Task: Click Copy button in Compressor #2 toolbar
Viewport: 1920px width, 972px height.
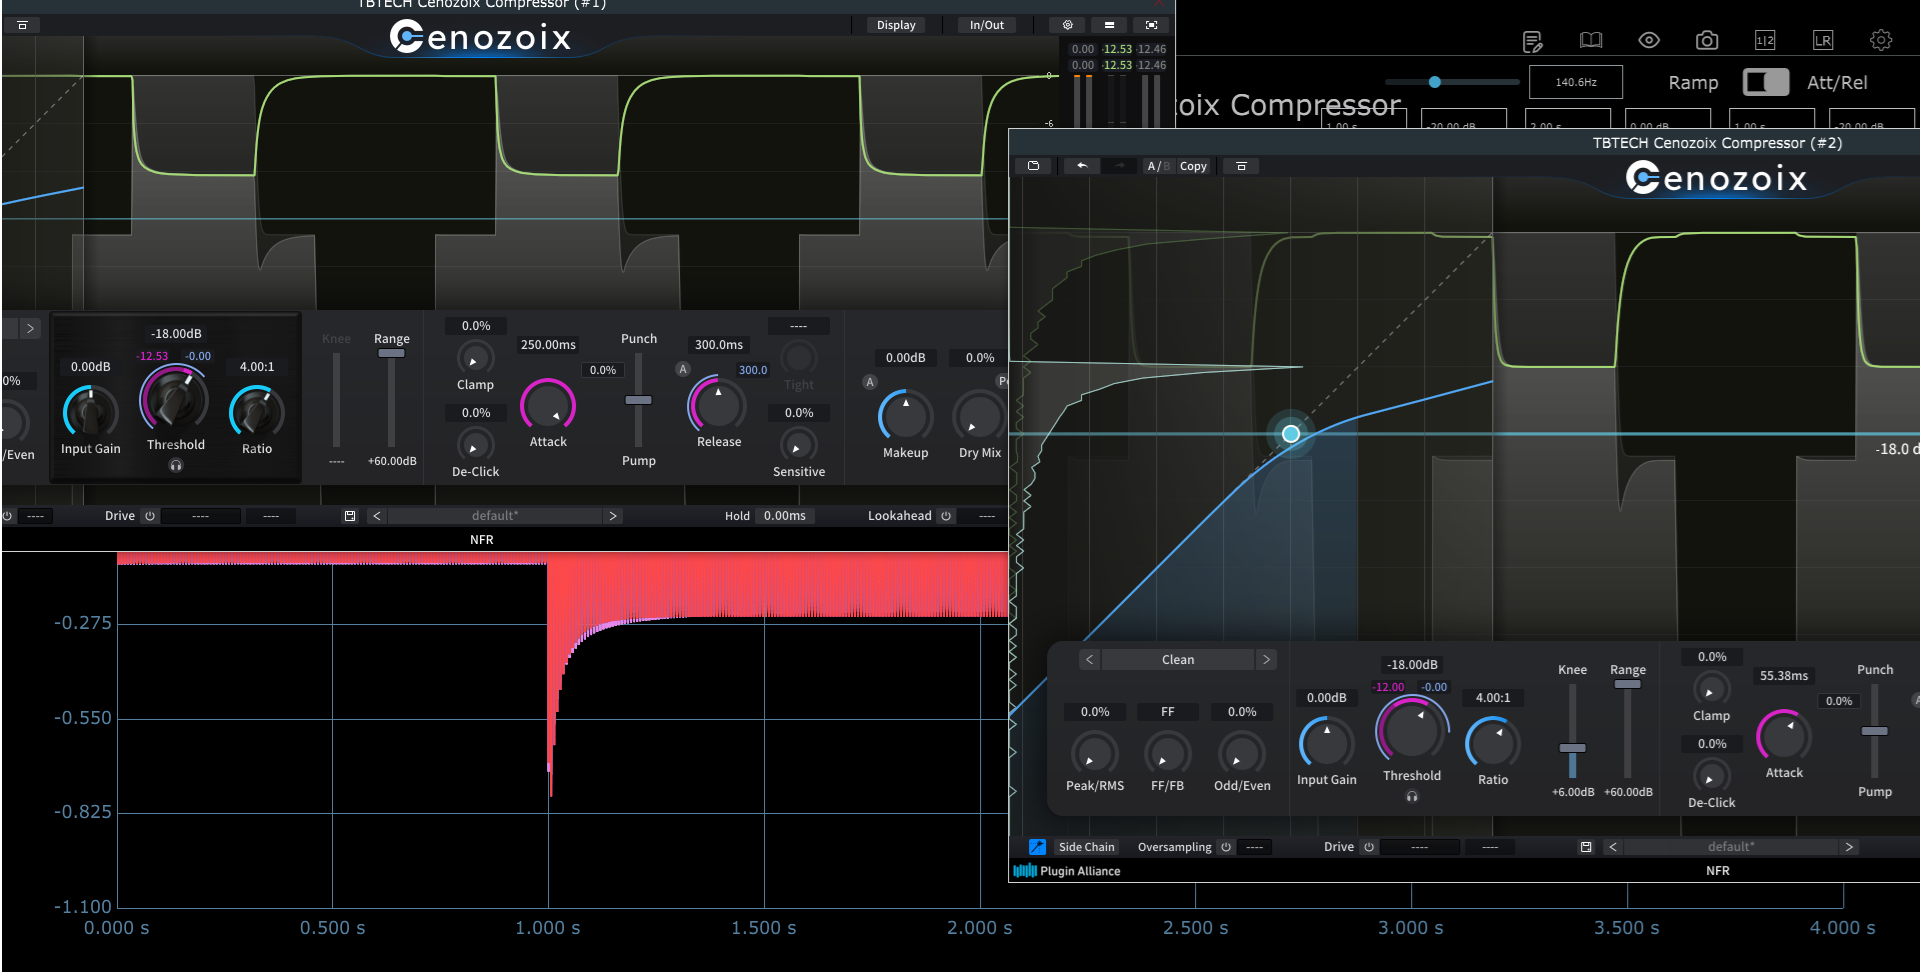Action: tap(1193, 166)
